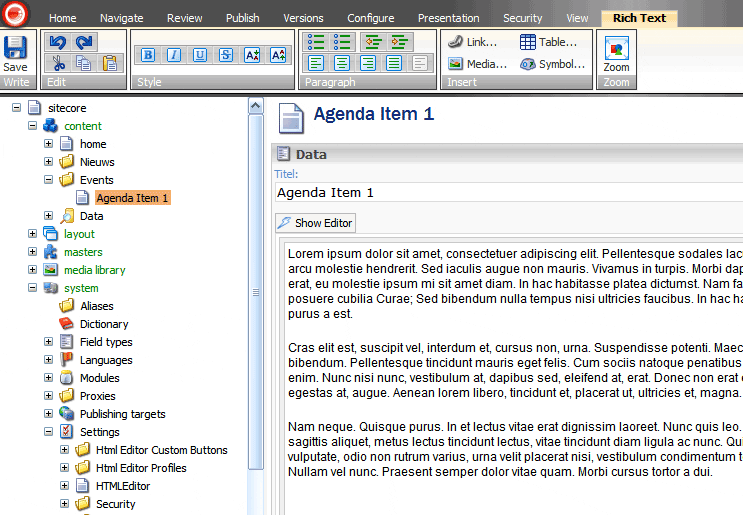Screen dimensions: 743x515
Task: Switch to the Presentation tab
Action: [x=448, y=18]
